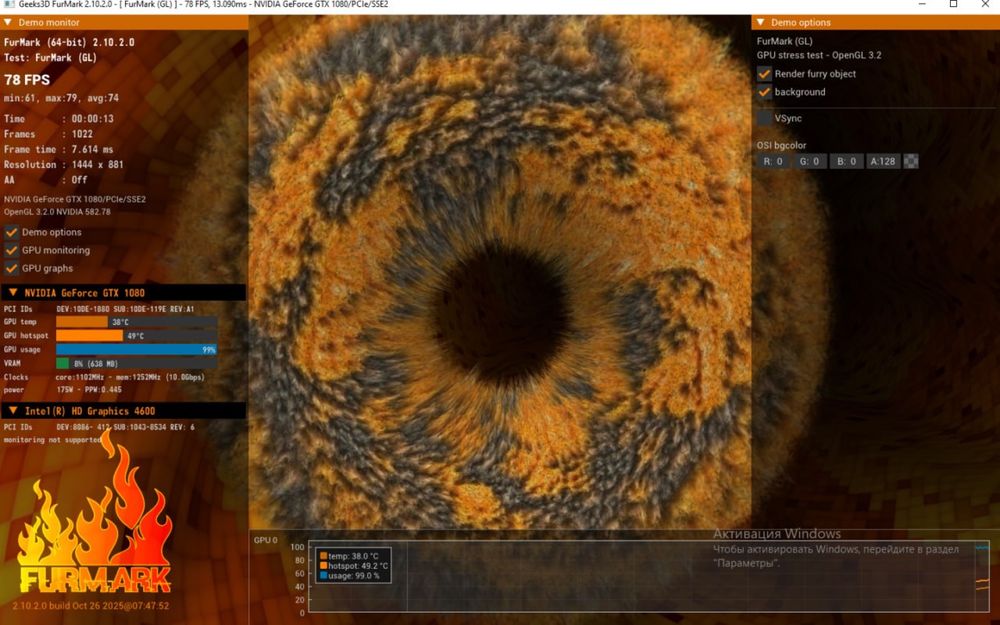Collapse the Demo monitor panel header triangle
The height and width of the screenshot is (625, 1000).
click(x=8, y=22)
